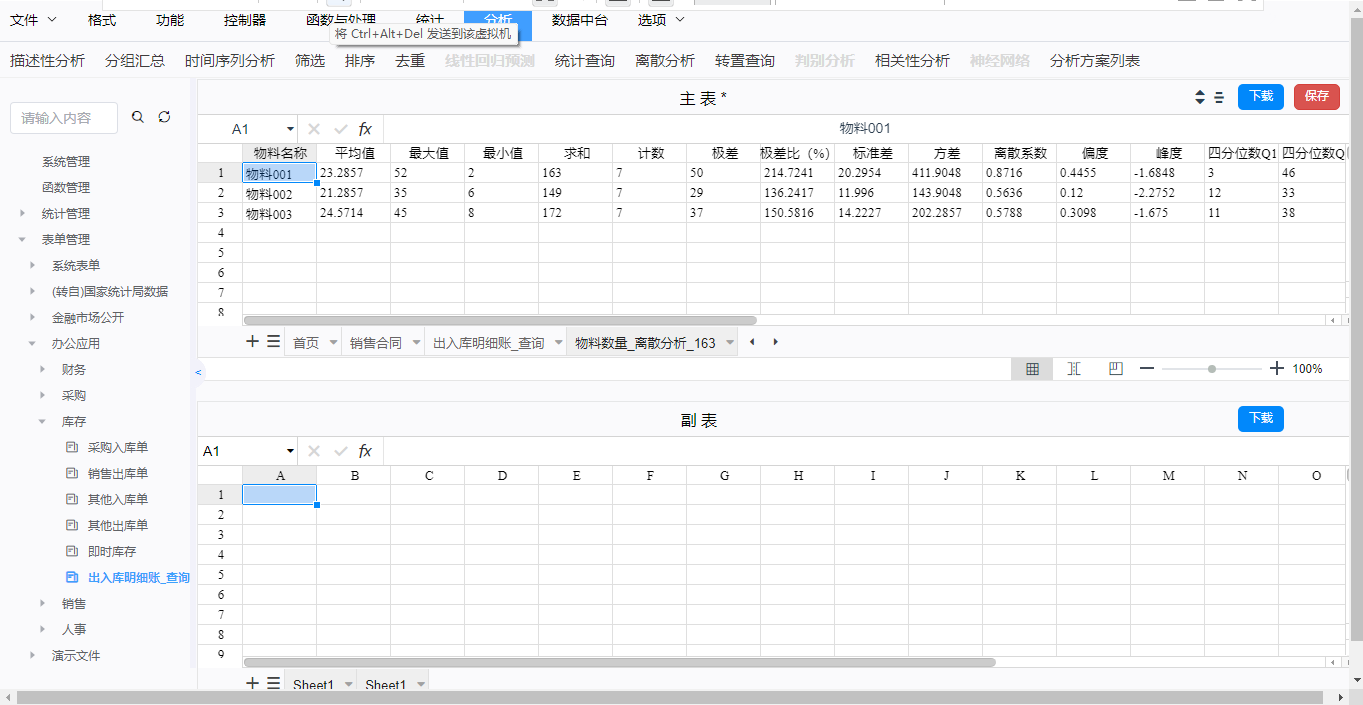Click the zoom-out minus icon
Viewport: 1363px width, 705px height.
1147,369
